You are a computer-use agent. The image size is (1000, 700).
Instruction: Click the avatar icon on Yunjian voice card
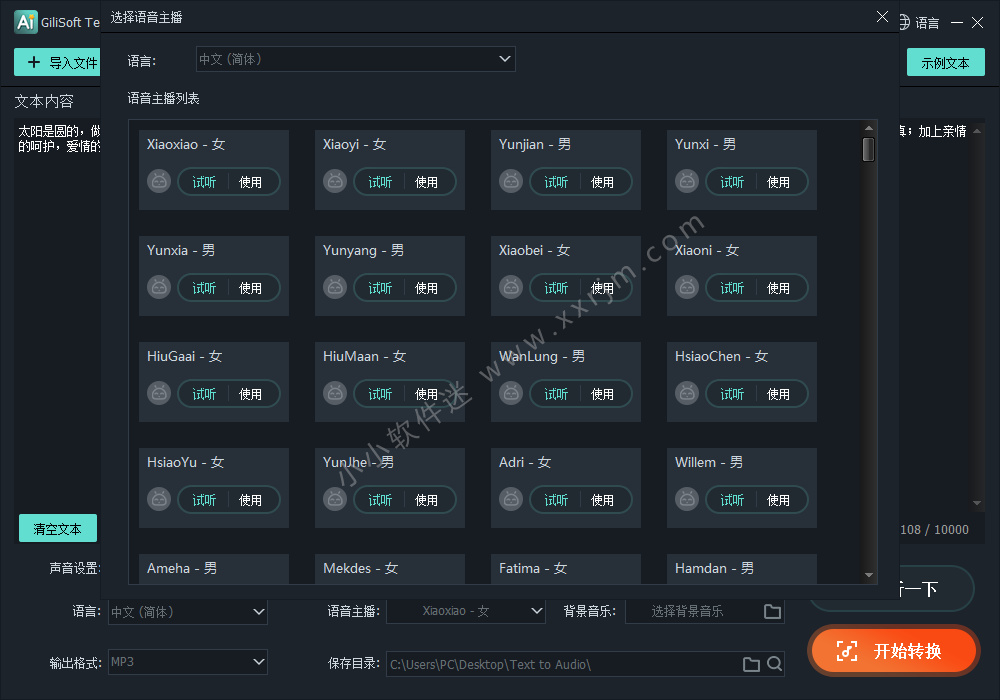click(x=511, y=182)
